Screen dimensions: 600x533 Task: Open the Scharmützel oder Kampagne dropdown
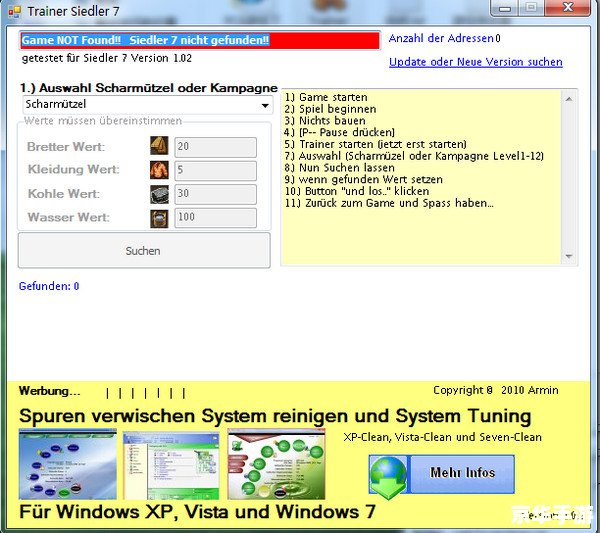pyautogui.click(x=148, y=105)
